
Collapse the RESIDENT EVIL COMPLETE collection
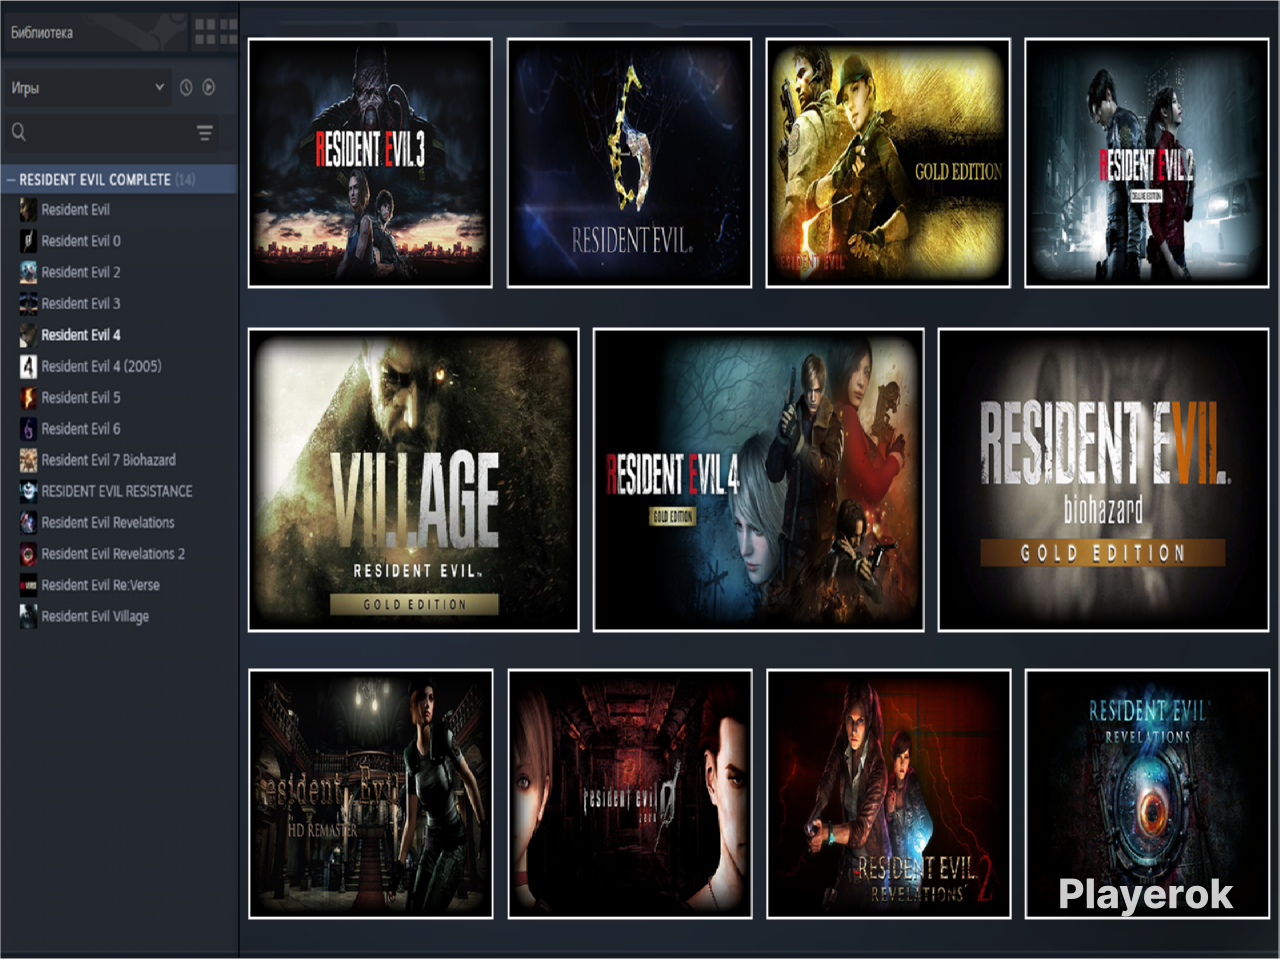tap(11, 180)
